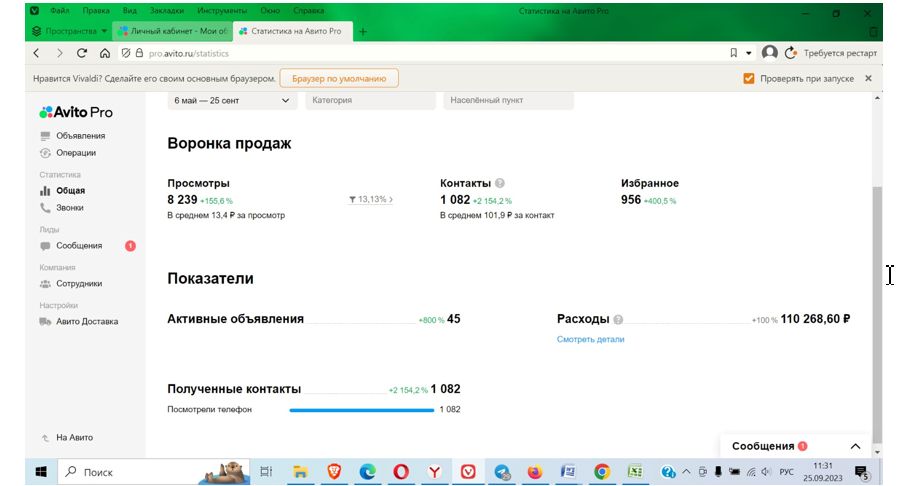
Task: Go to Объявления in the sidebar
Action: [80, 135]
